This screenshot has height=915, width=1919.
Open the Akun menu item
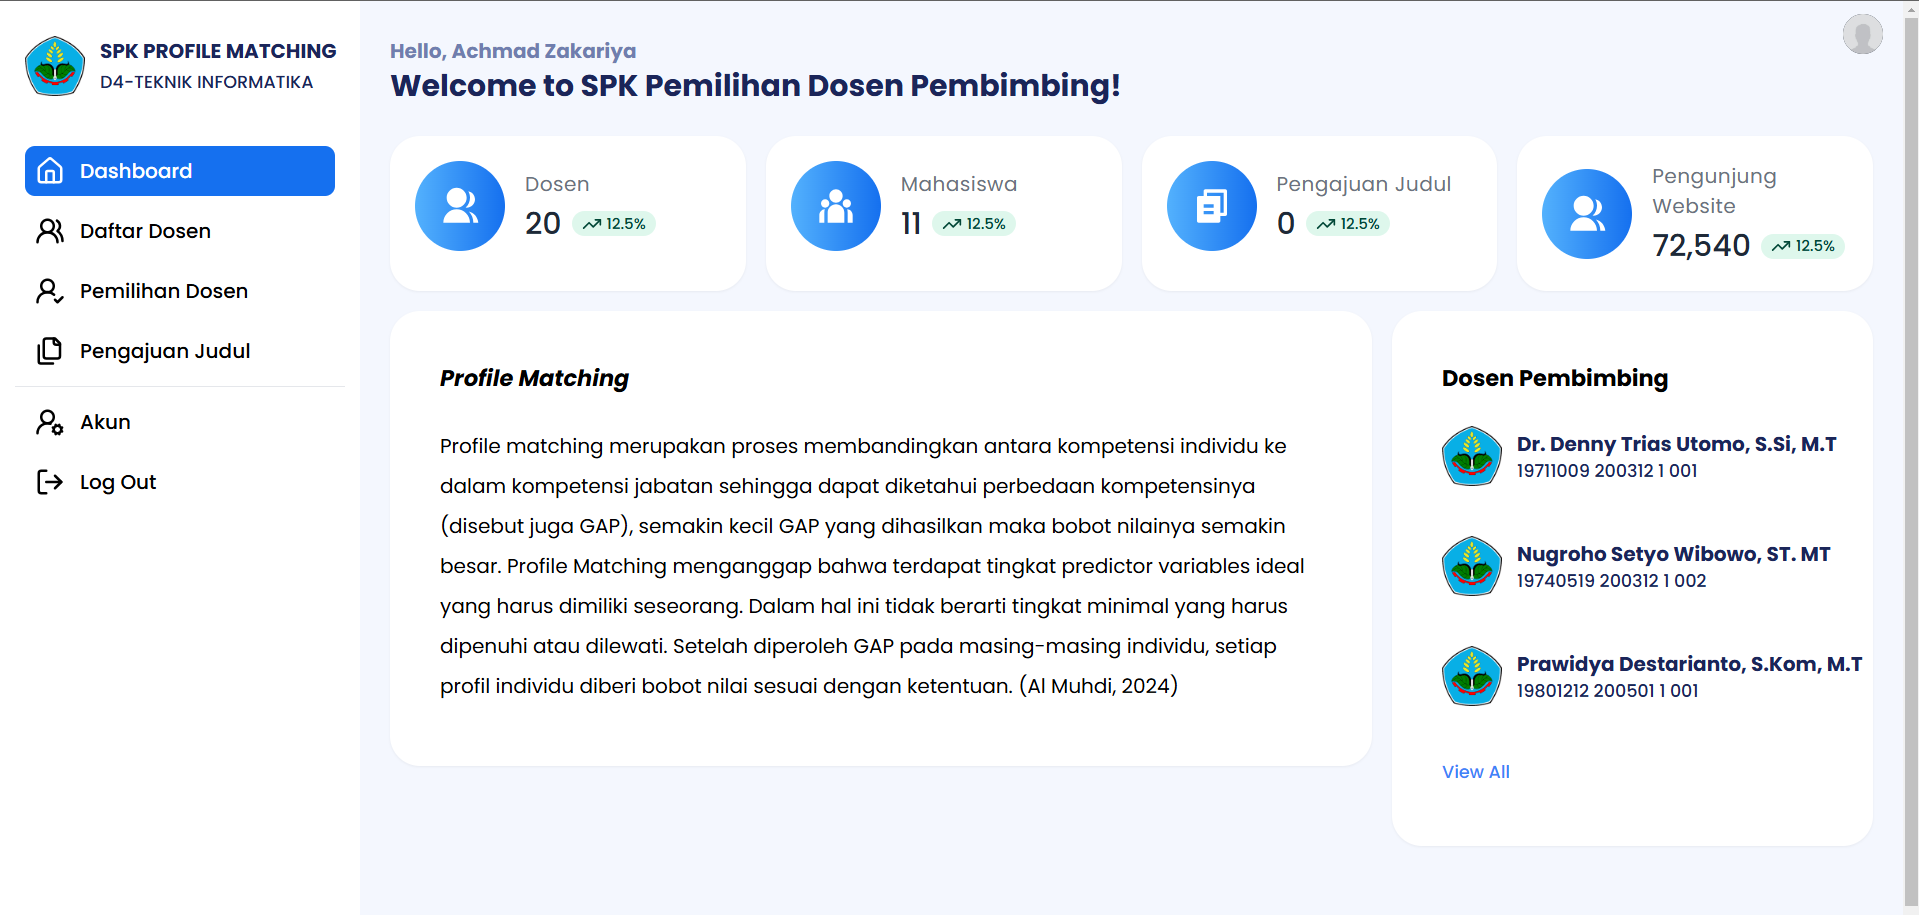[180, 422]
